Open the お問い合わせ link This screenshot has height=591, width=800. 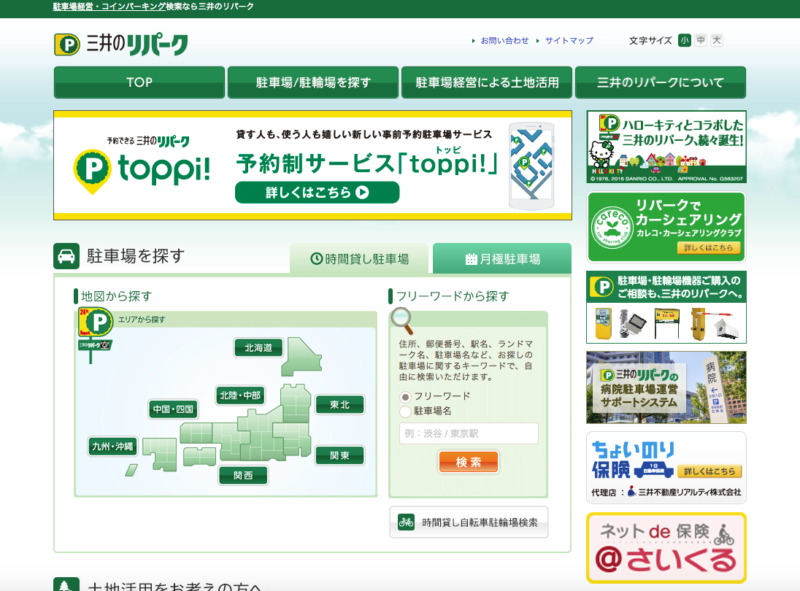tap(504, 41)
